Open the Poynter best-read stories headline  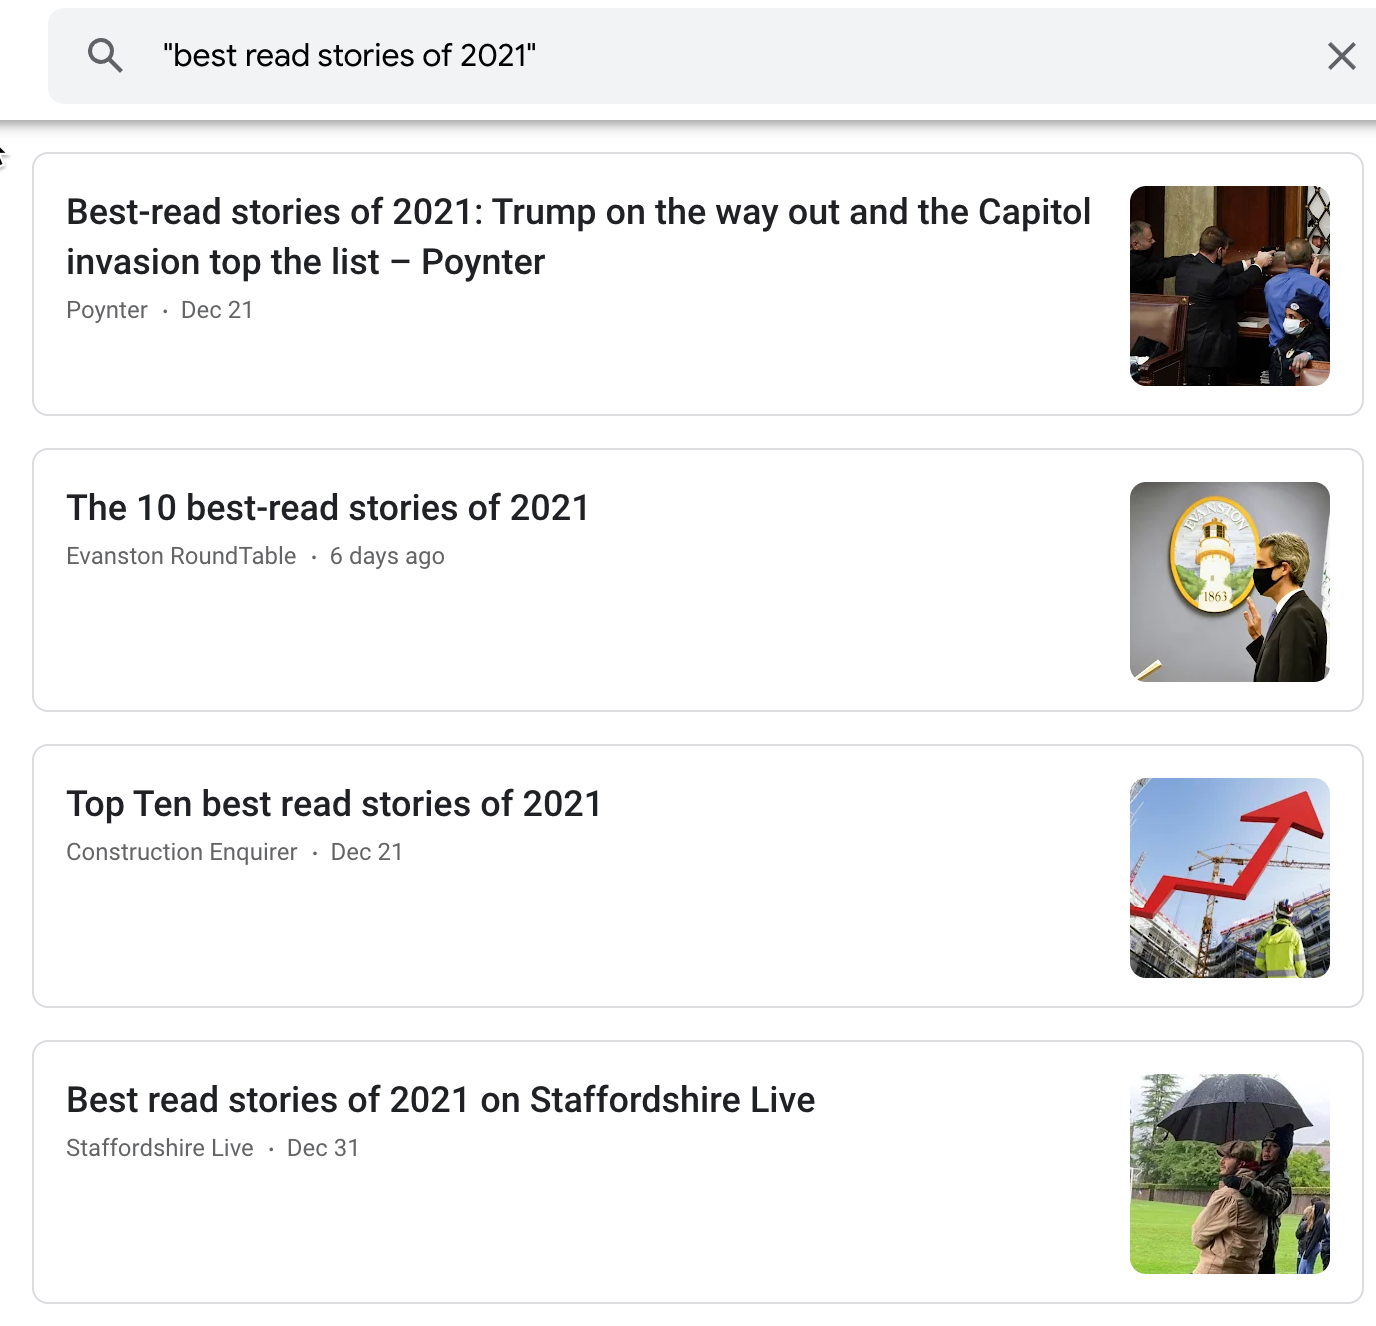tap(578, 237)
